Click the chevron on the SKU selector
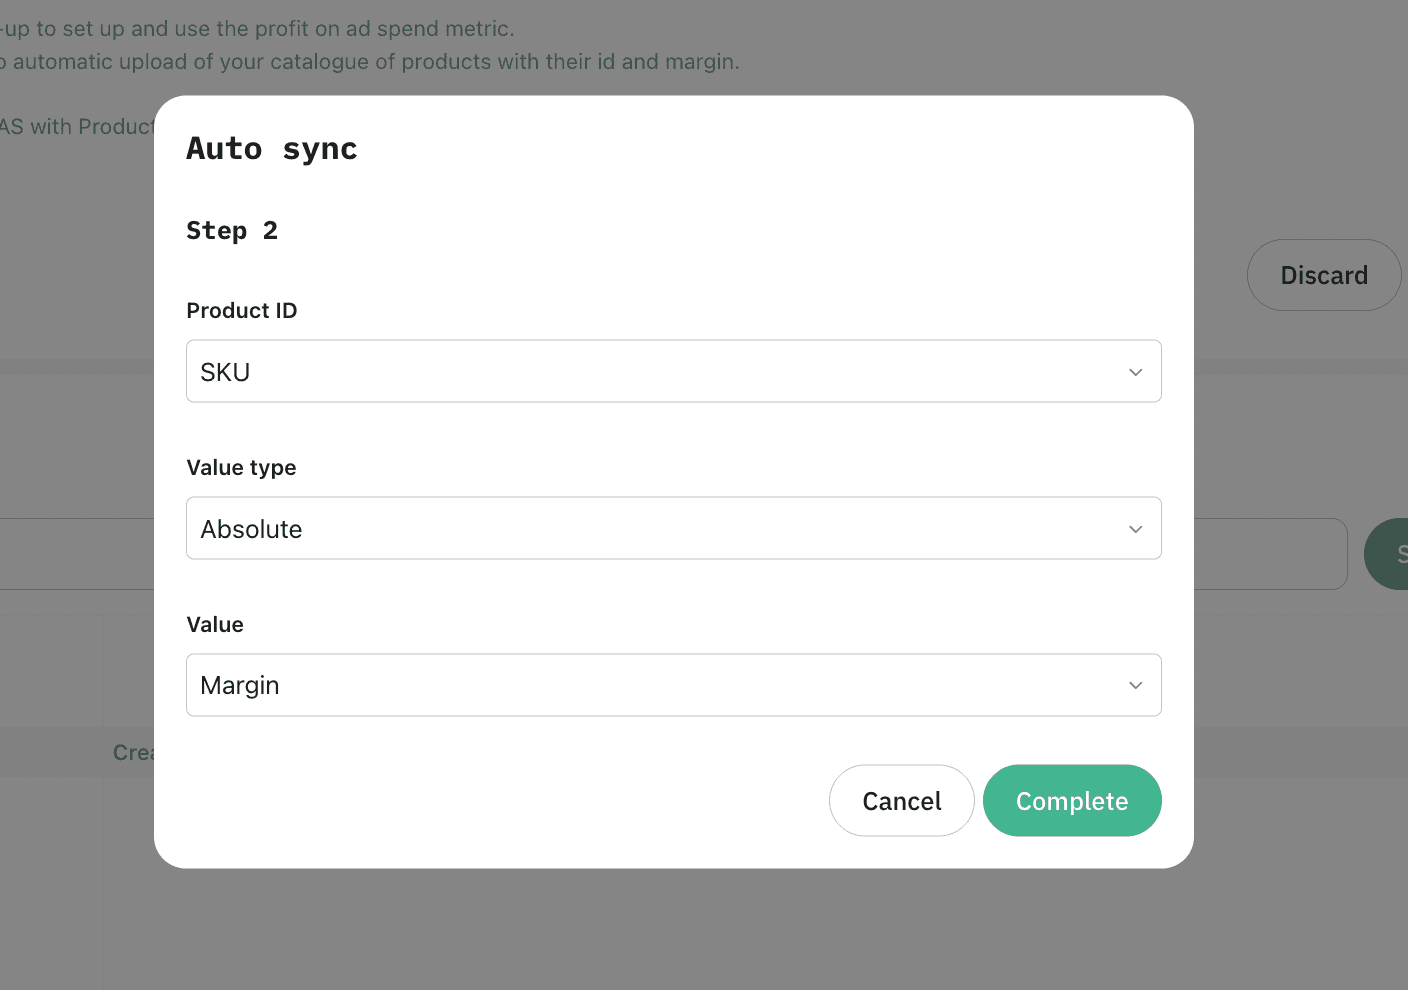 tap(1135, 371)
